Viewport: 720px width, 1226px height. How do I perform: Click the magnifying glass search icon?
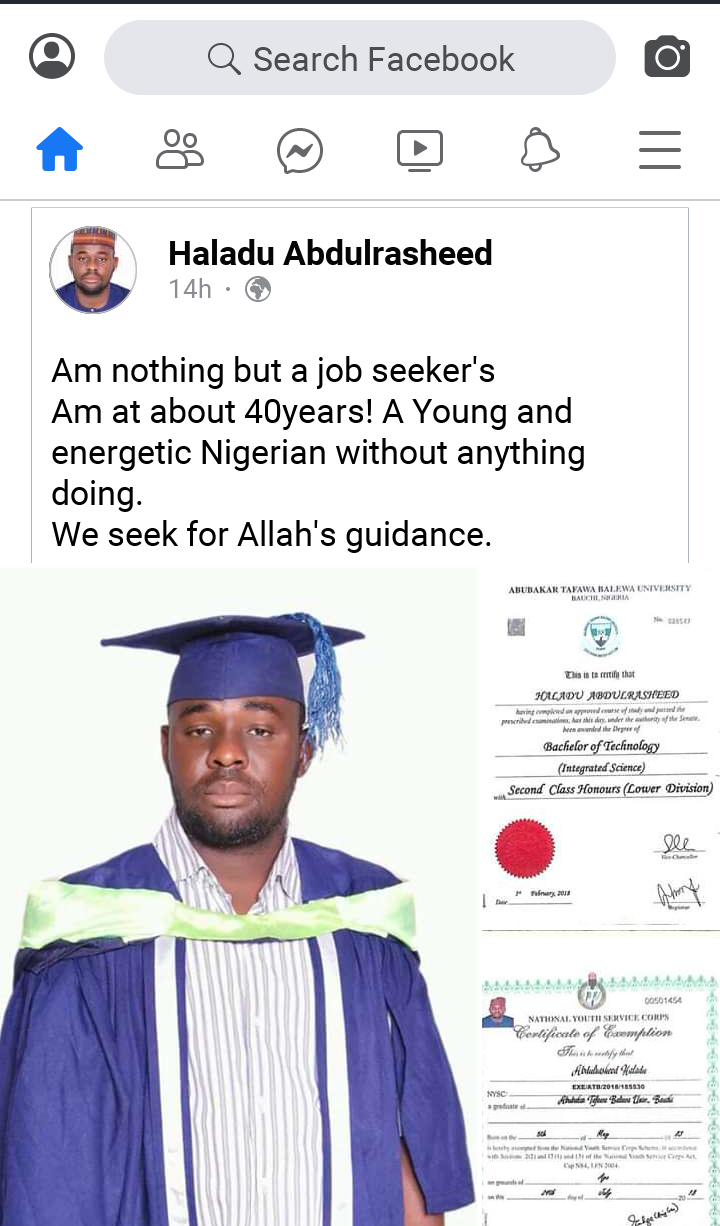[224, 59]
